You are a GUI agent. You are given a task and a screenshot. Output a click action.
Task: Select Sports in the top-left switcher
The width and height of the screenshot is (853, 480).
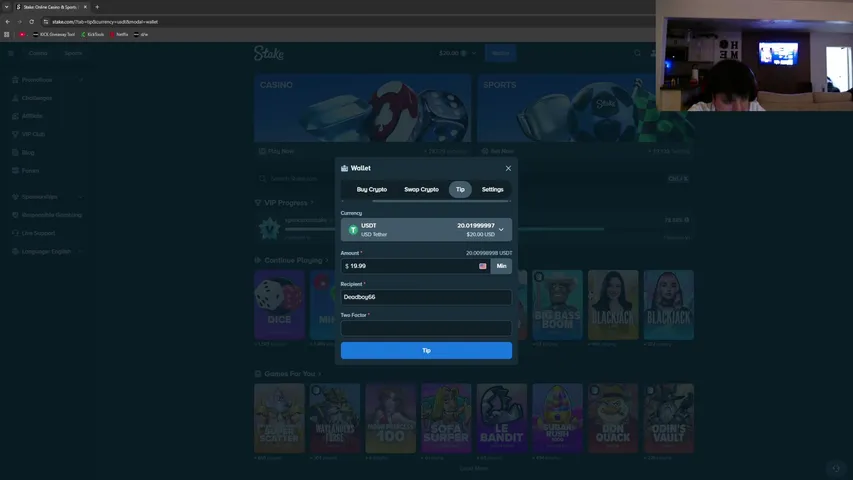point(73,53)
